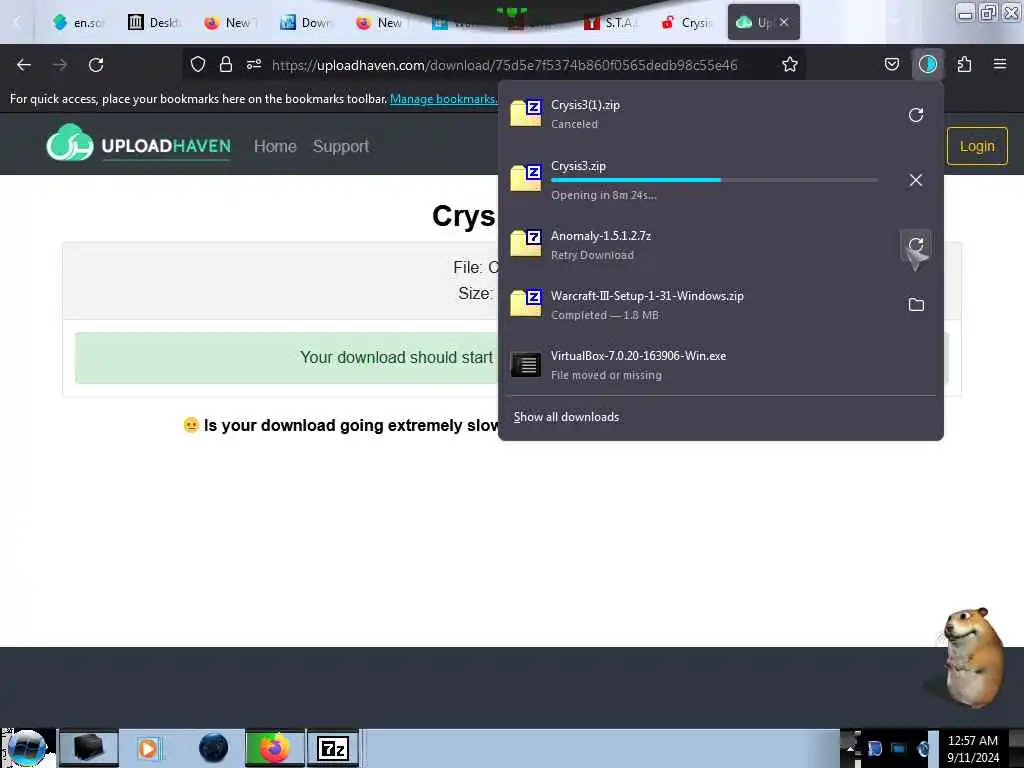Open the Manage bookmarks link
Screen dimensions: 1024x768
point(443,99)
